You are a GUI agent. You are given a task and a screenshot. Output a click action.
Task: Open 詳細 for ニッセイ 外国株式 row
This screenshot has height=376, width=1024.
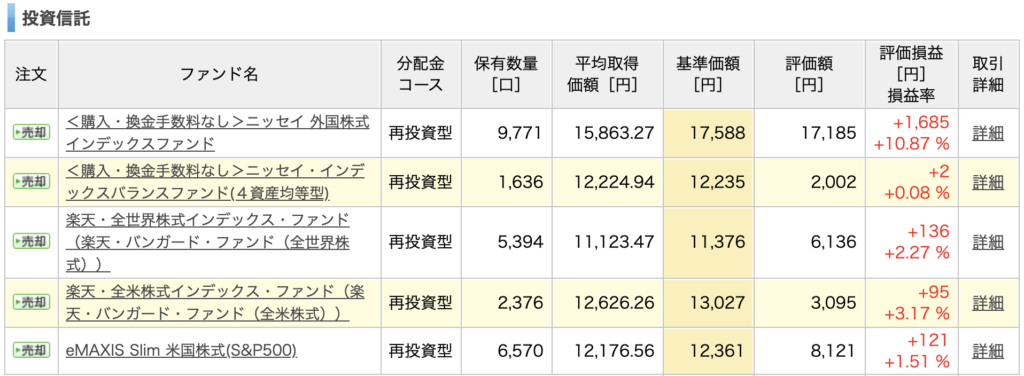coord(987,133)
